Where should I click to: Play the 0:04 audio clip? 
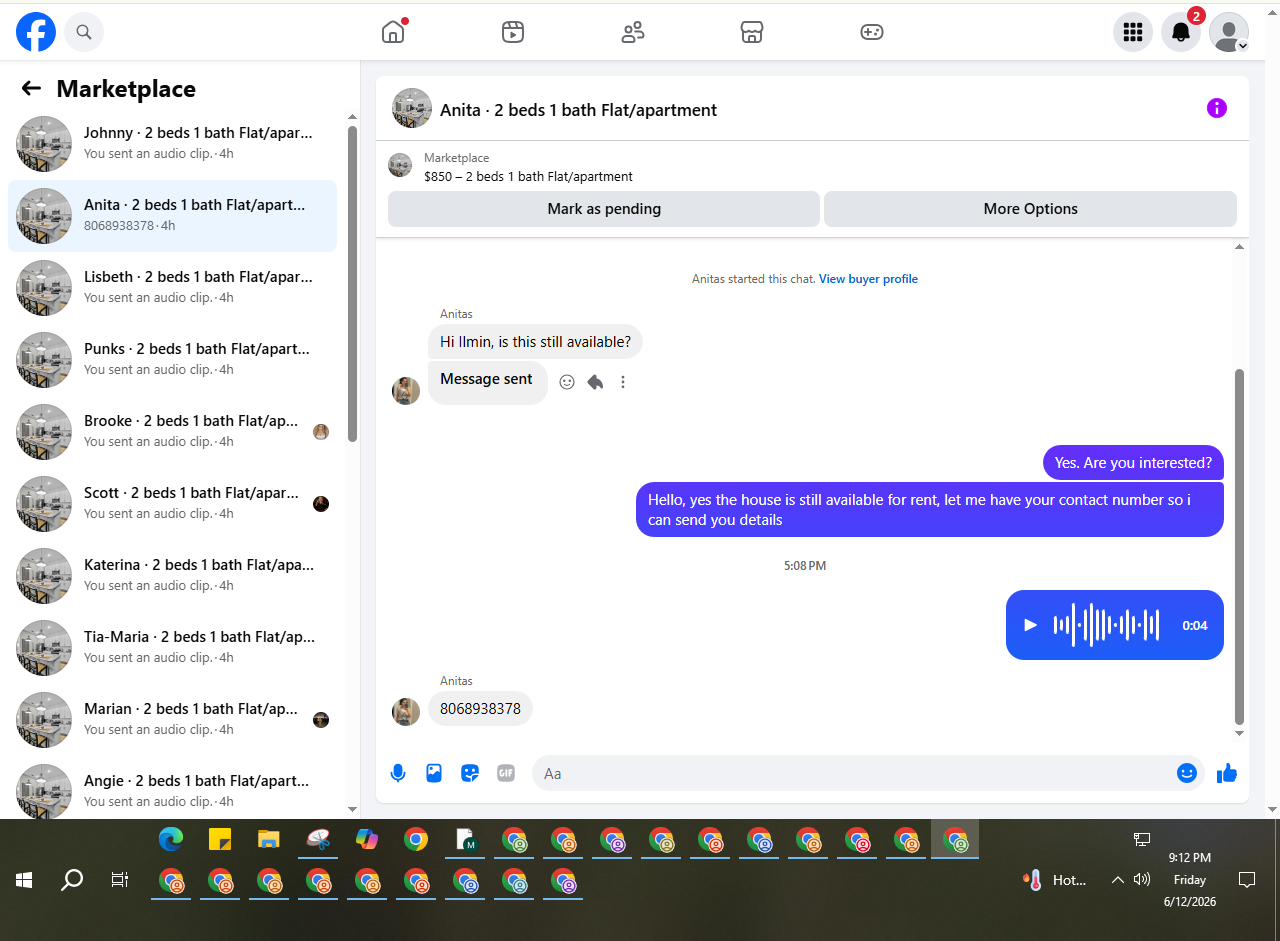click(x=1031, y=625)
